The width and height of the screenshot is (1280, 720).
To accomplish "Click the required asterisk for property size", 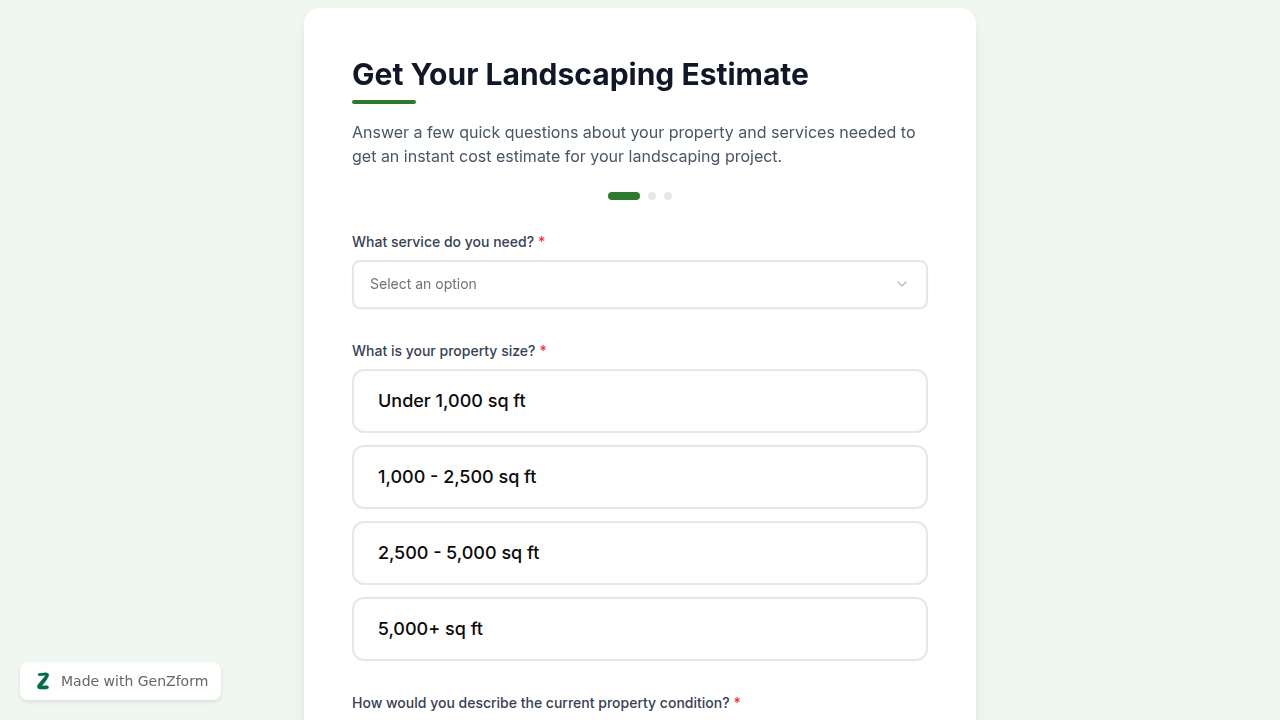I will pos(543,350).
